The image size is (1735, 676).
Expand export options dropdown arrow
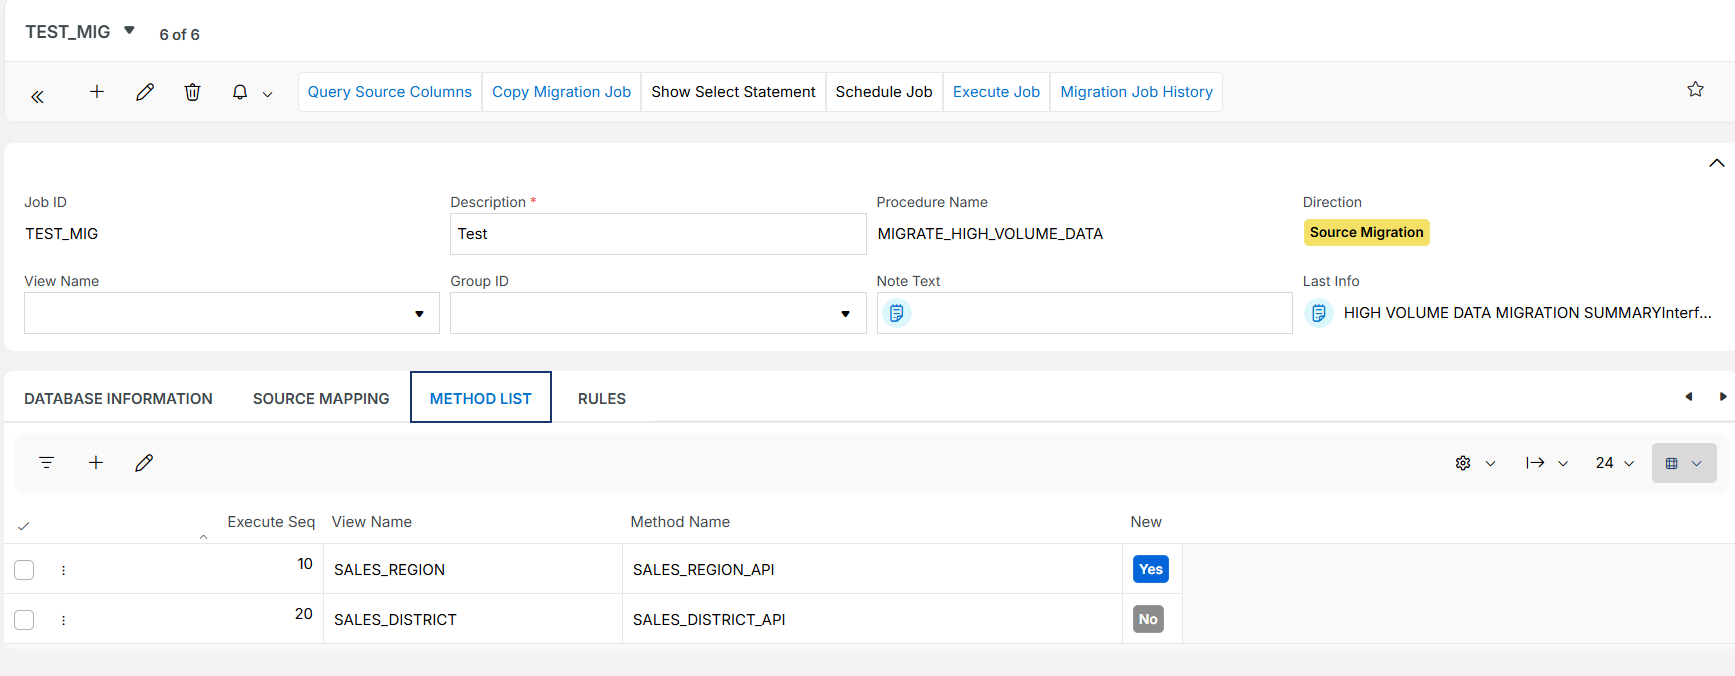coord(1563,464)
